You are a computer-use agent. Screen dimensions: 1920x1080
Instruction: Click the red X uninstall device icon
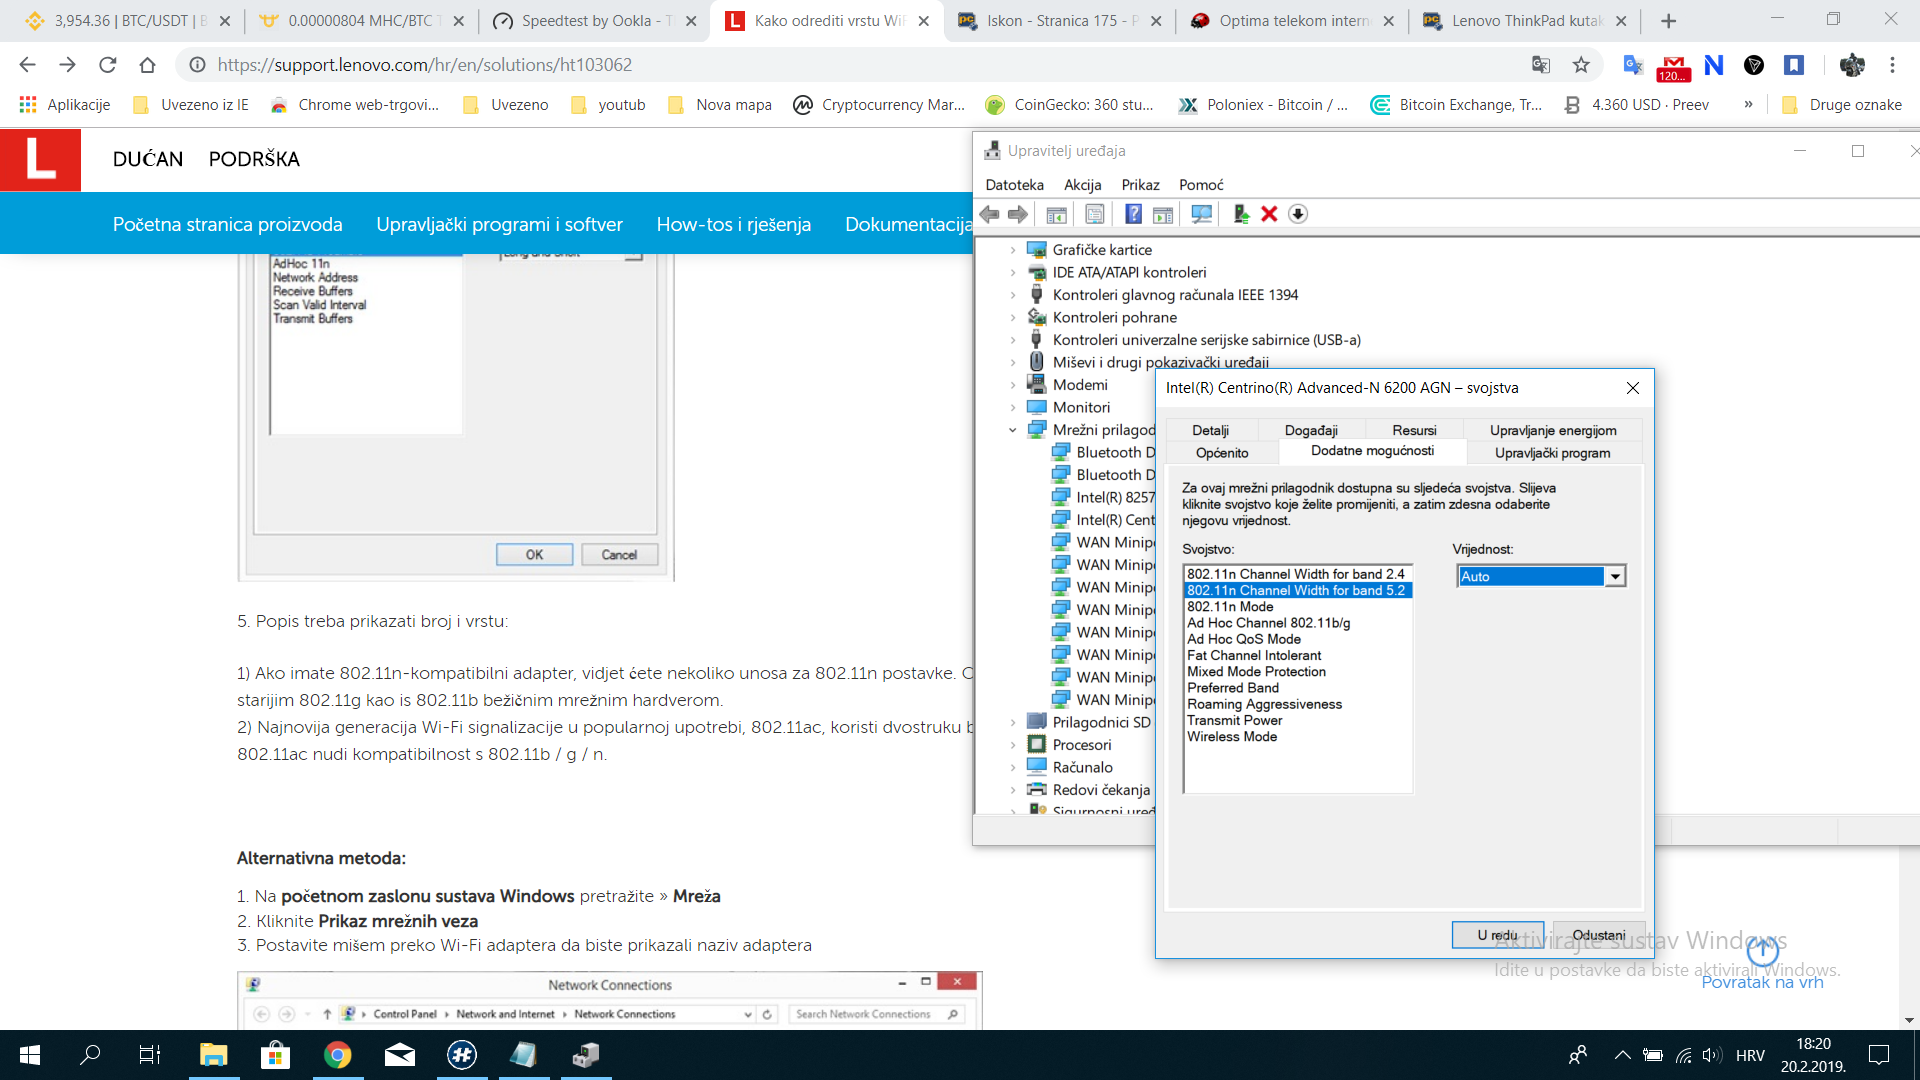(1269, 214)
